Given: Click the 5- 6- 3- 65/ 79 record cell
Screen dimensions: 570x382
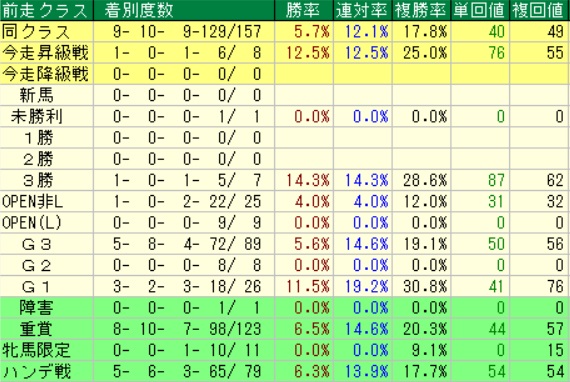Looking at the screenshot, I should coord(184,371).
